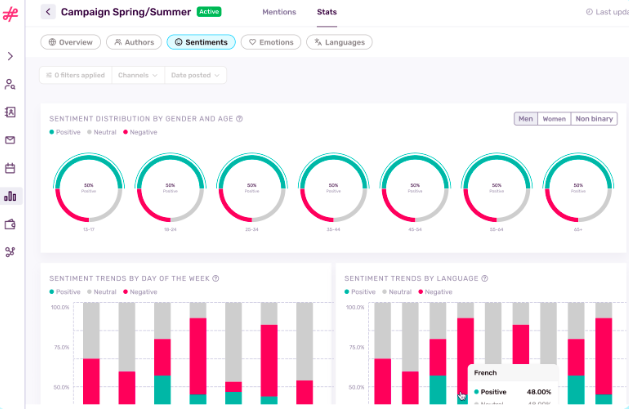Open the calendar sidebar icon
This screenshot has height=409, width=629.
10,168
